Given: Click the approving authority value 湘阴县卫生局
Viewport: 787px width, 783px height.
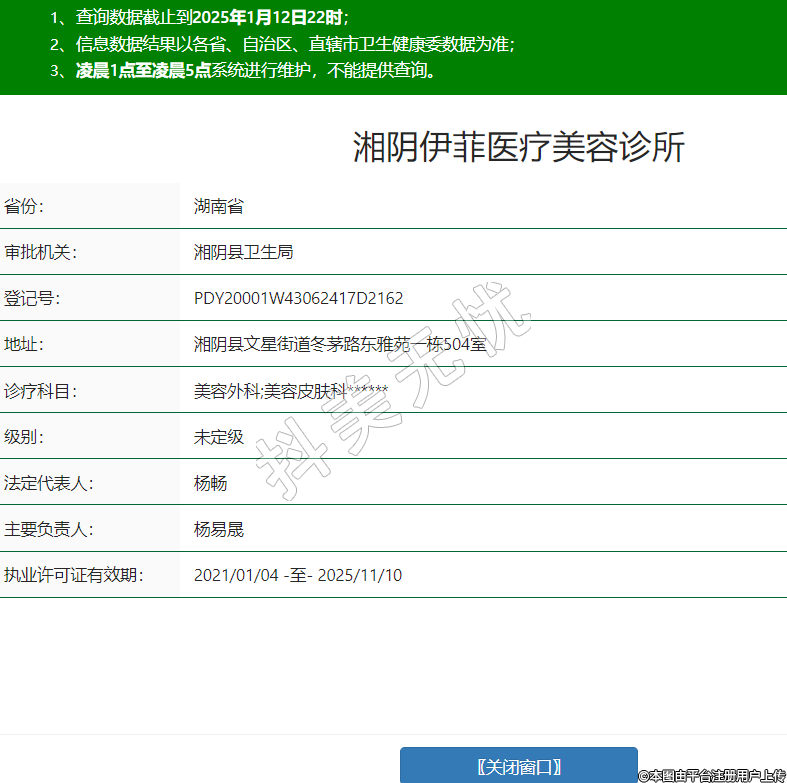Looking at the screenshot, I should (243, 253).
